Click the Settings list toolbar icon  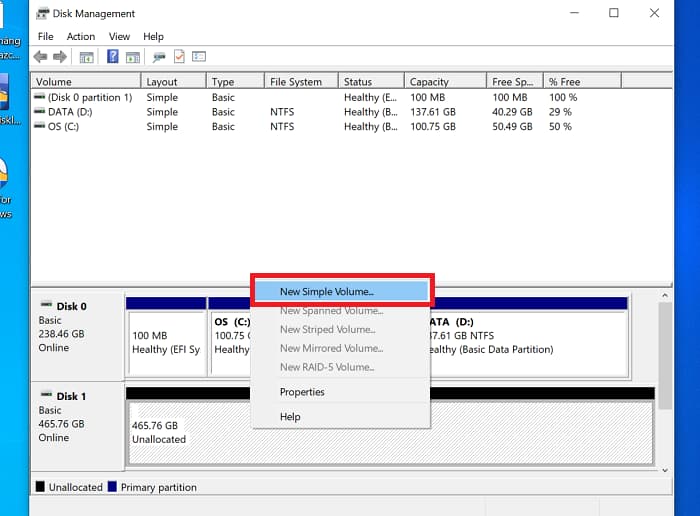pos(199,57)
